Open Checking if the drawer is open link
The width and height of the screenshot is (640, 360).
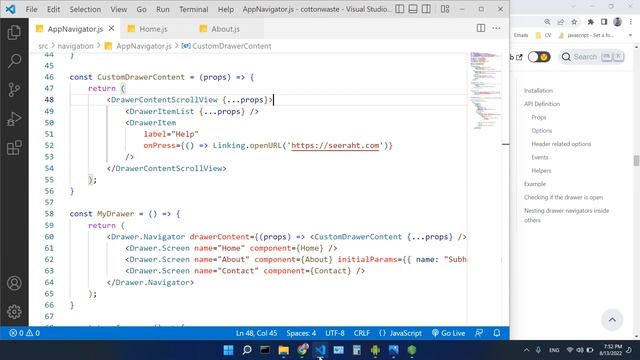click(563, 197)
